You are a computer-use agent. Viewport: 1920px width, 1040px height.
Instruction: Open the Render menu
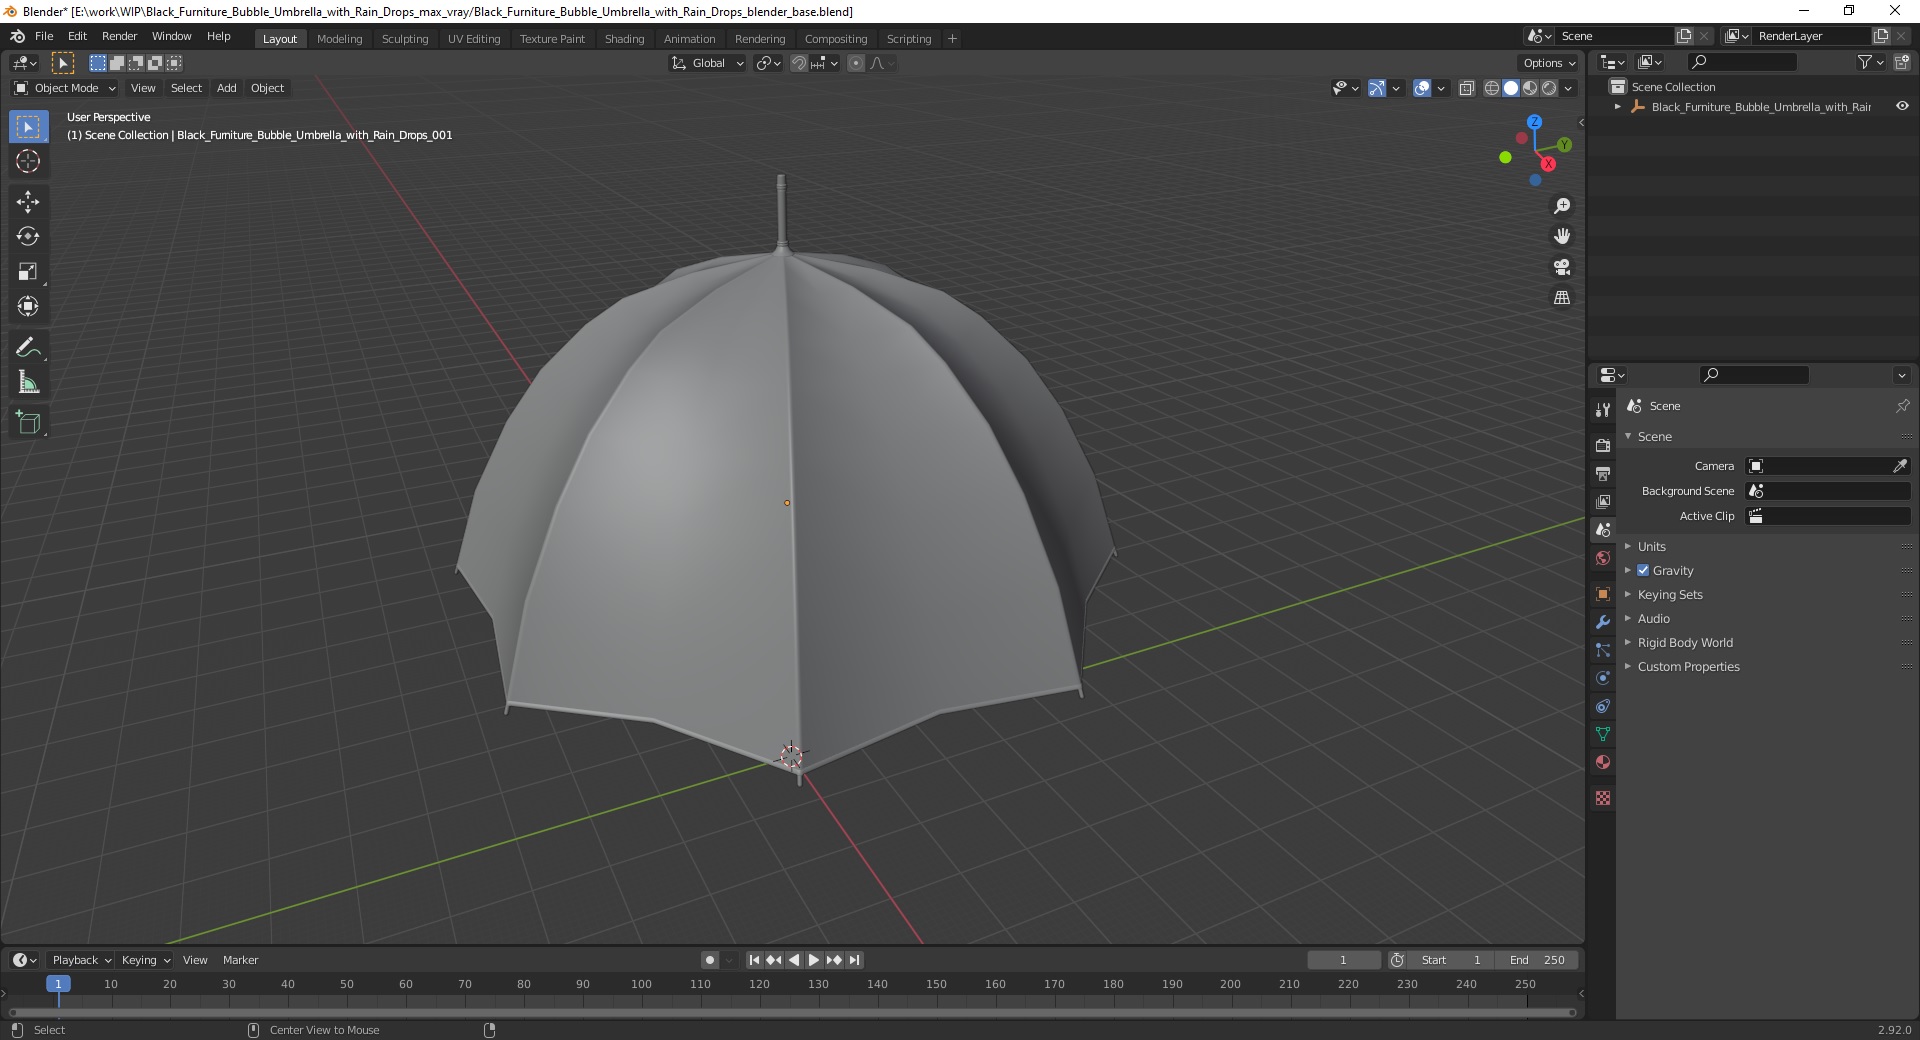pos(119,36)
